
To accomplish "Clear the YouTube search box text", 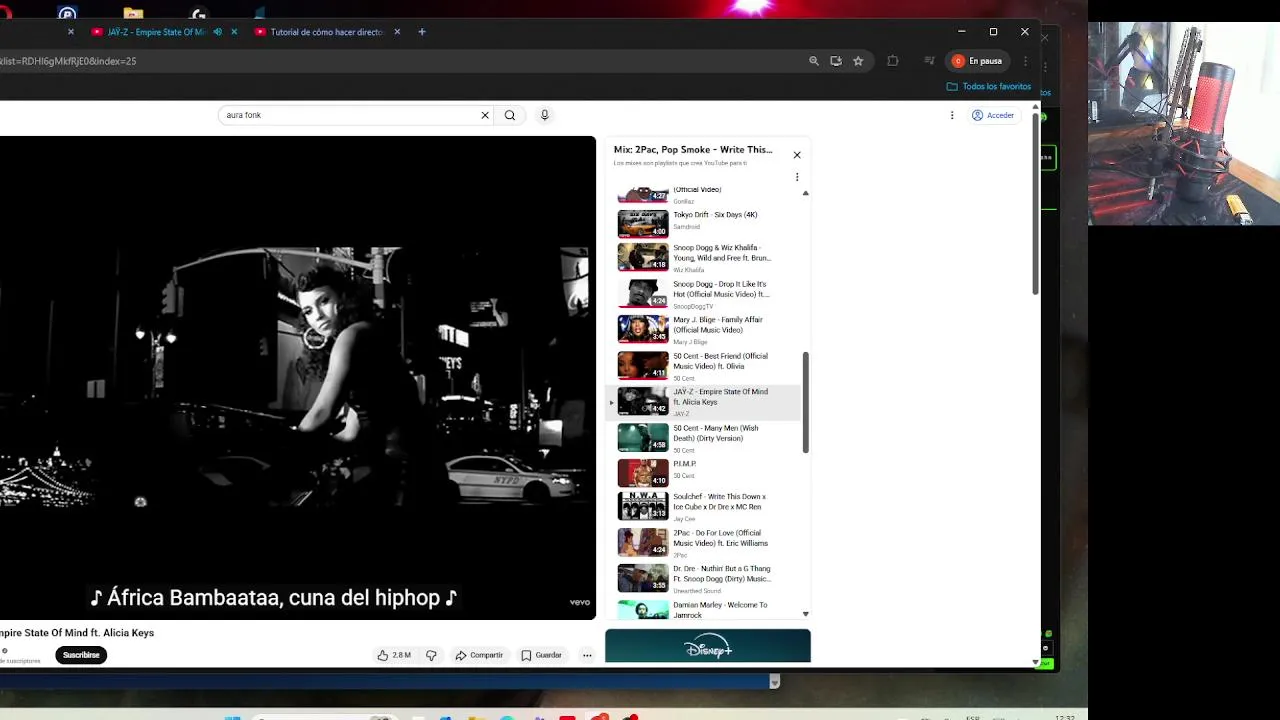I will coord(485,115).
